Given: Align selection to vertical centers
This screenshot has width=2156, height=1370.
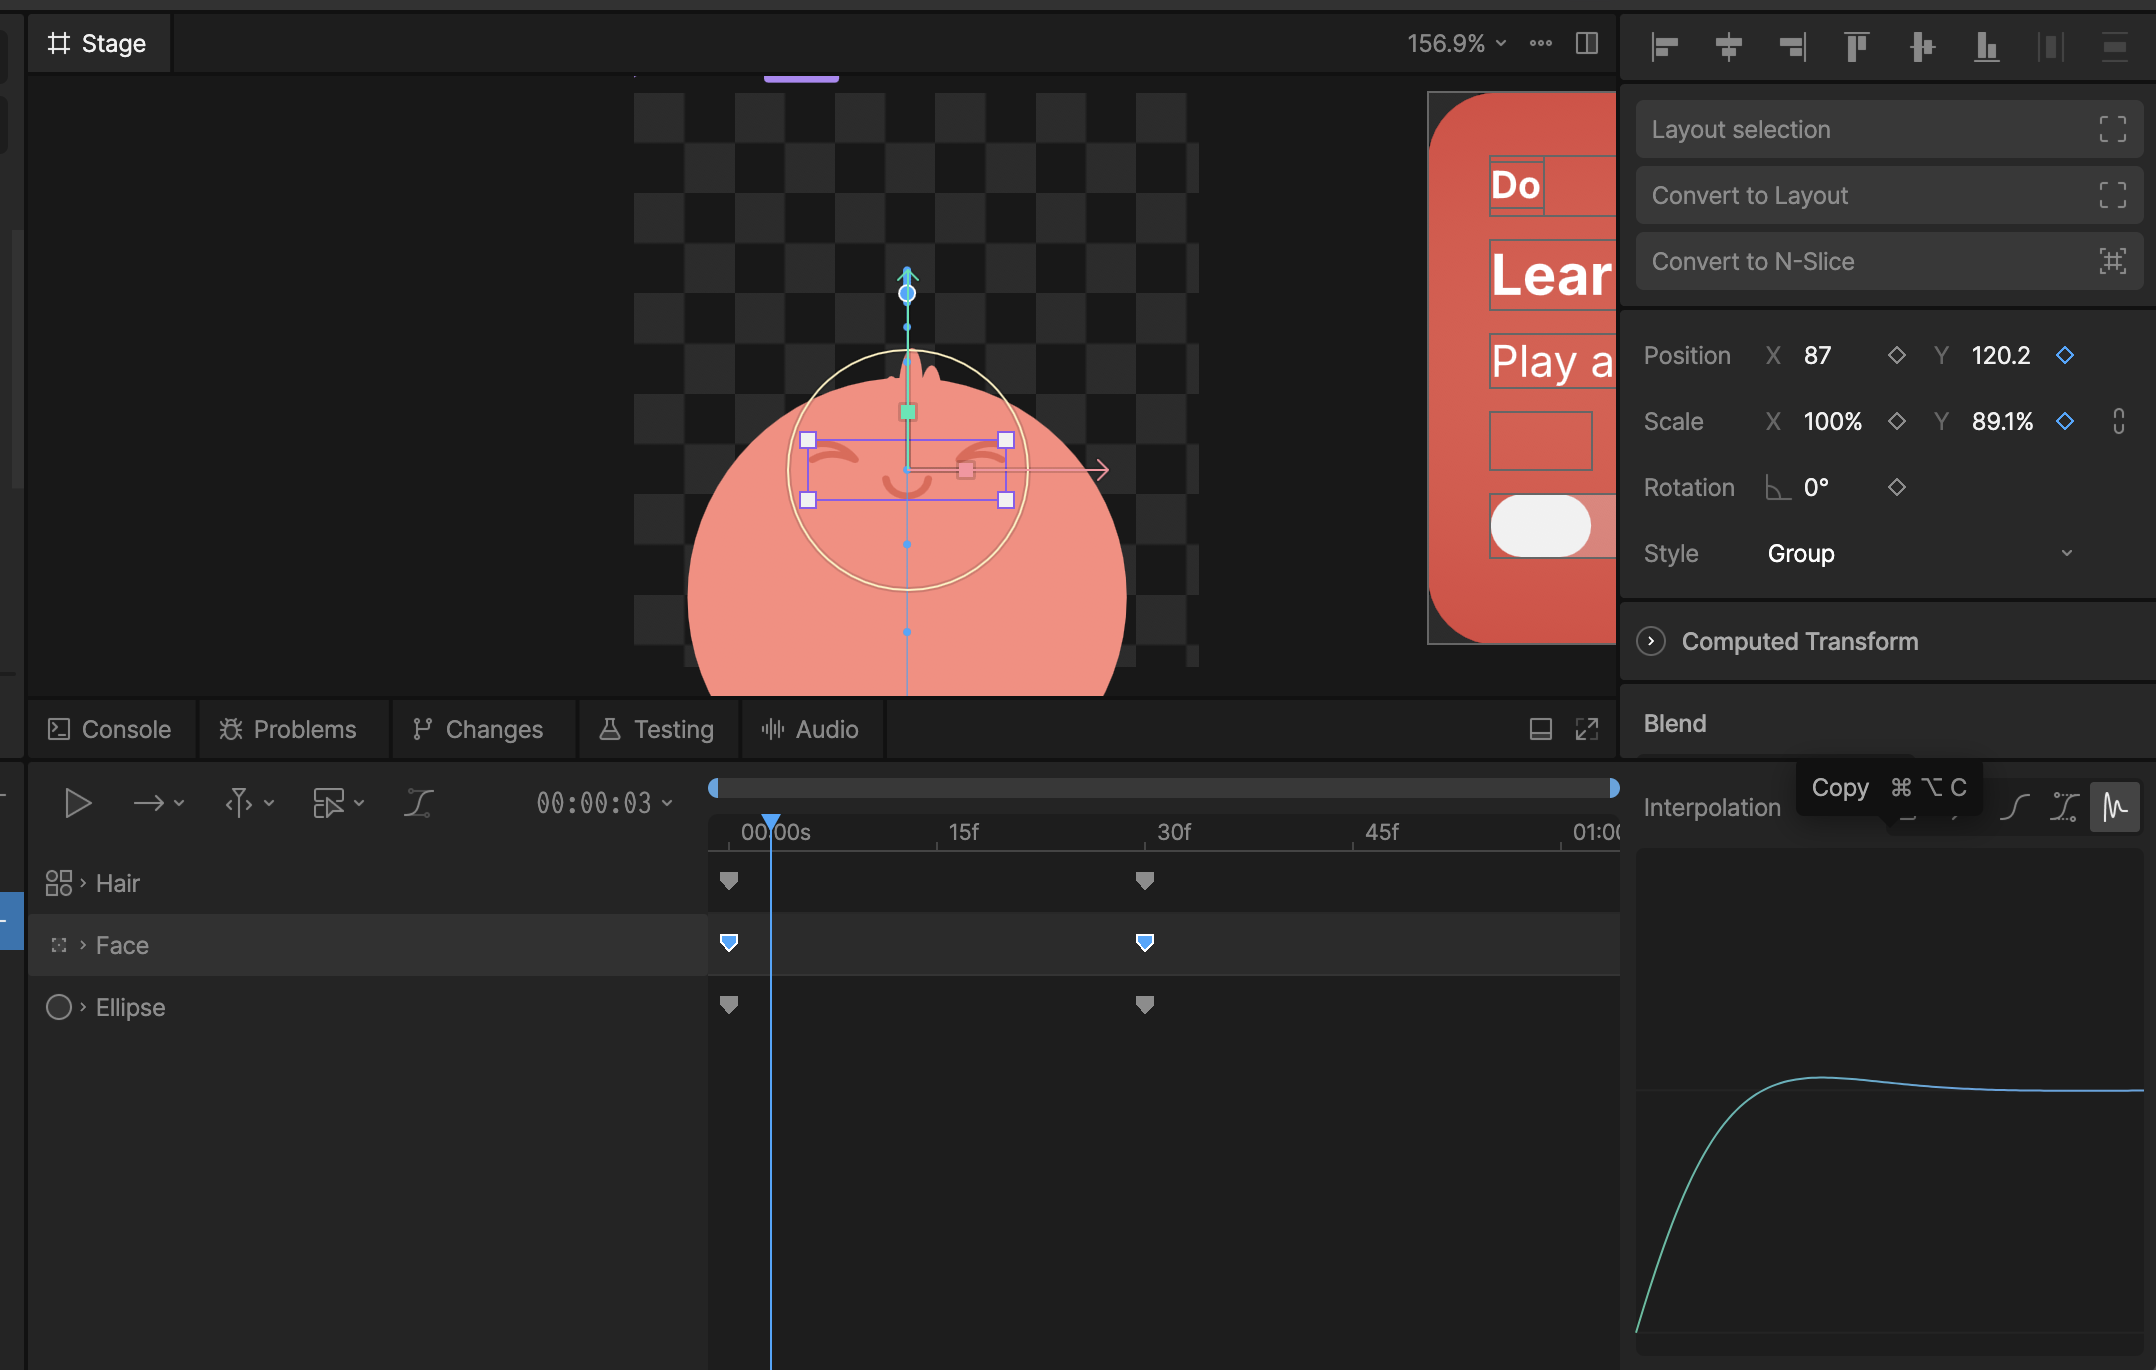Looking at the screenshot, I should coord(1921,46).
